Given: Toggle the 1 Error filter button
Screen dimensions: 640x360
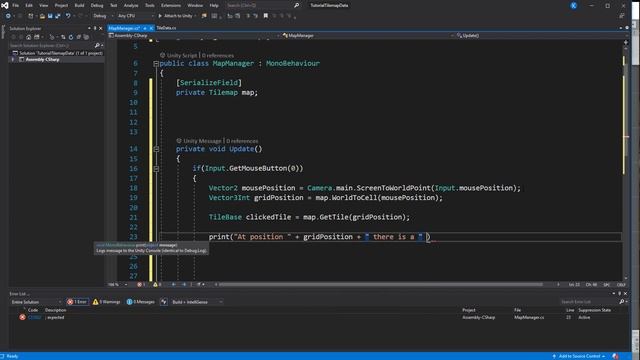Looking at the screenshot, I should [x=78, y=302].
